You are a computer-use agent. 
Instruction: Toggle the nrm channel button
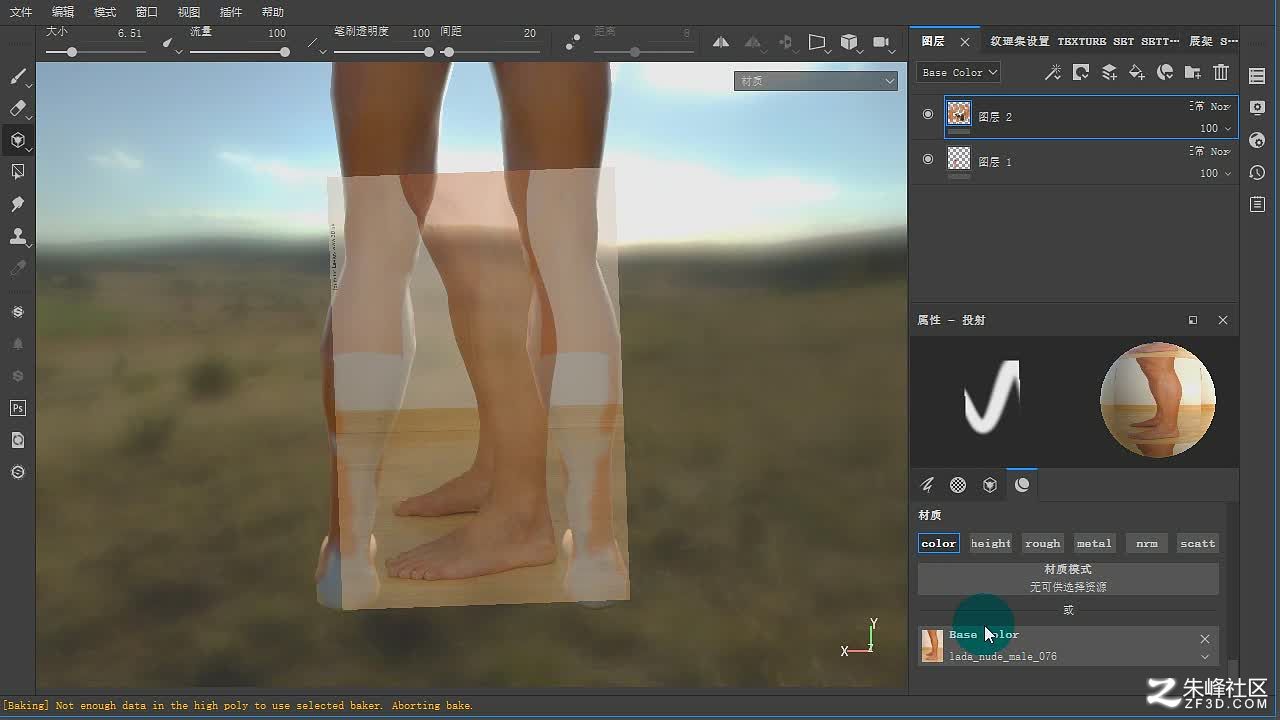pos(1147,543)
